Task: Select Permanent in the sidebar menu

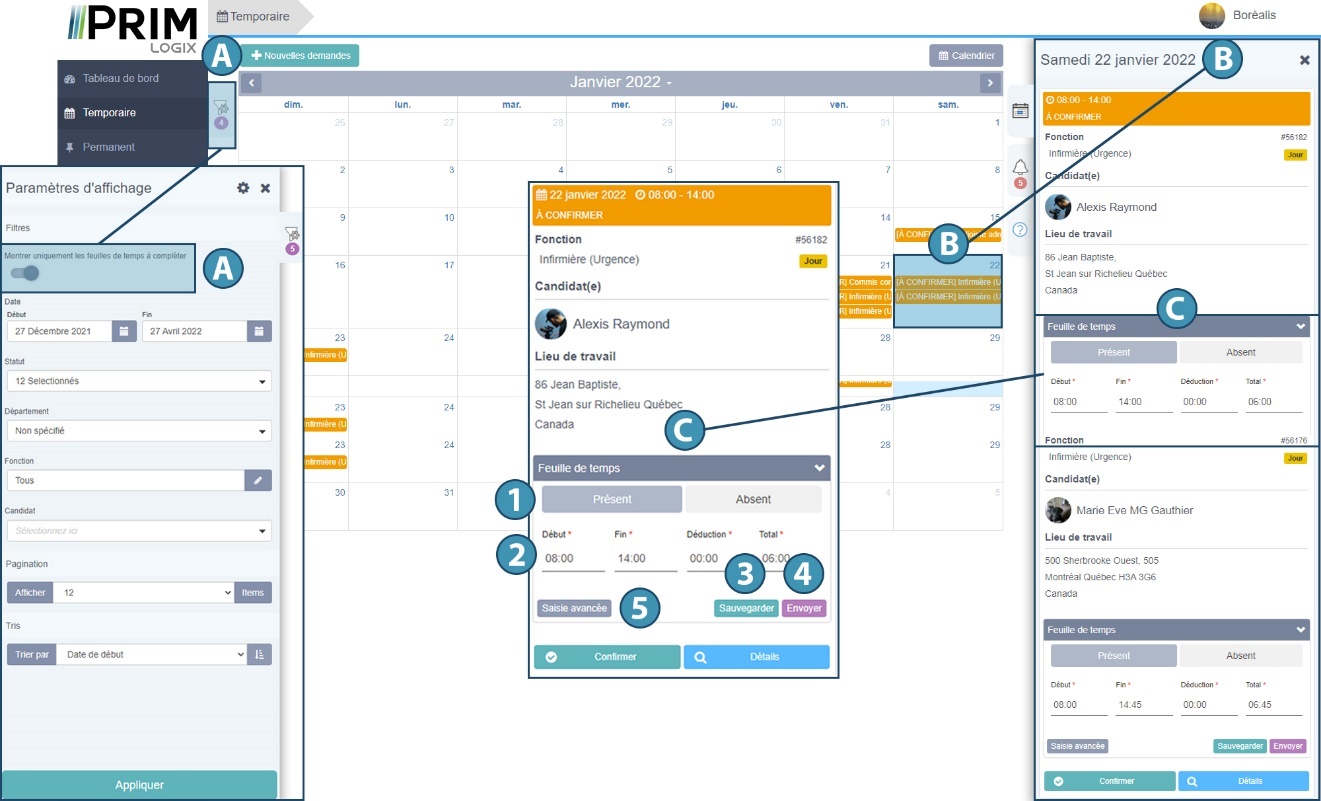Action: pos(108,147)
